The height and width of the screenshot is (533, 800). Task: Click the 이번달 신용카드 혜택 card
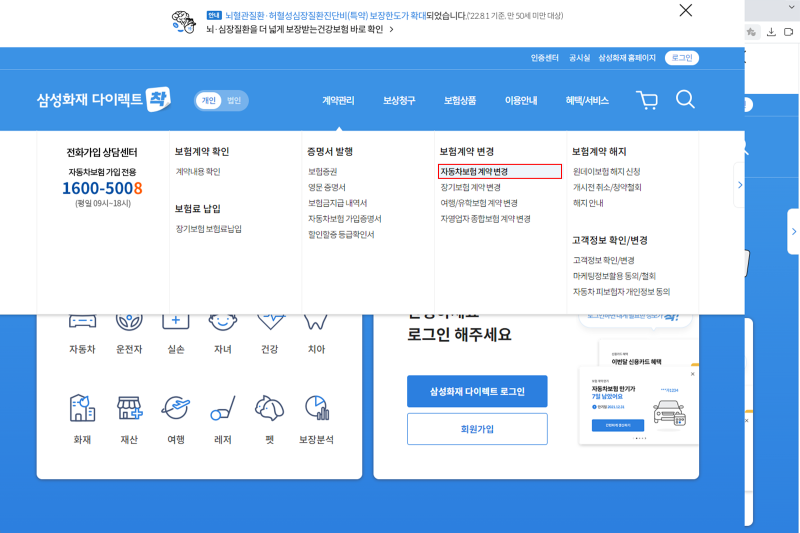(648, 353)
